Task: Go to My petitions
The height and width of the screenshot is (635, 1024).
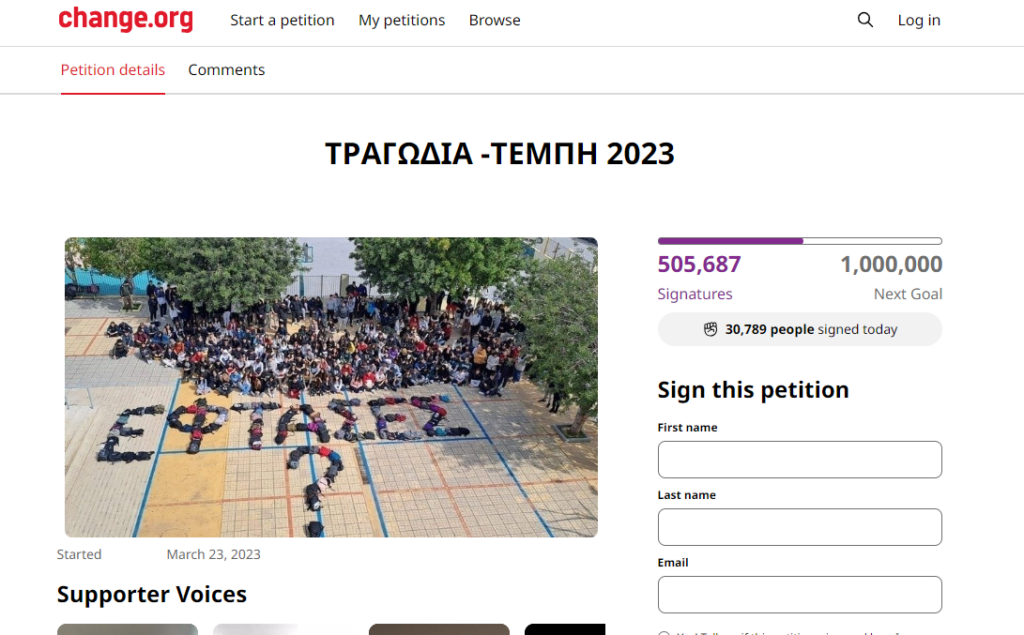Action: click(x=402, y=20)
